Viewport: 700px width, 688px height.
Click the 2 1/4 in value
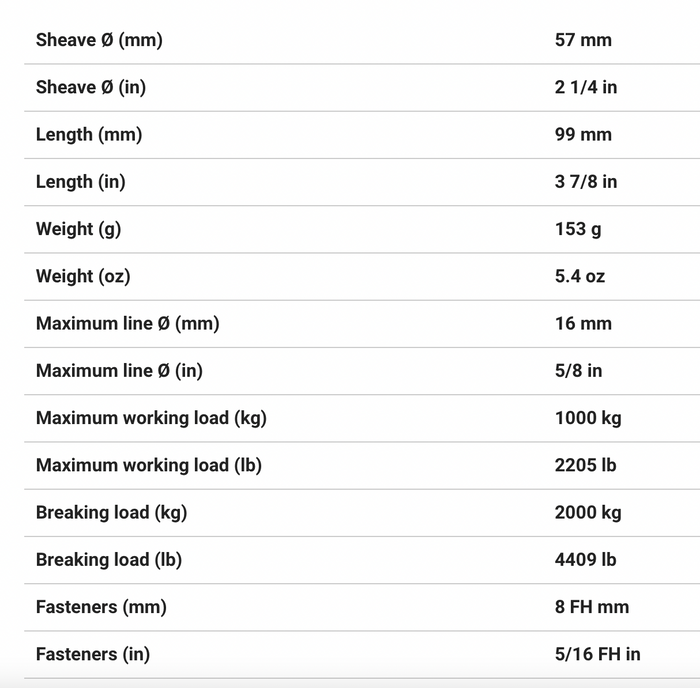586,88
